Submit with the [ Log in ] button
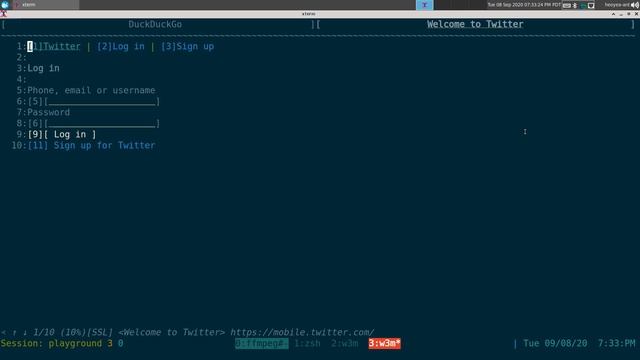This screenshot has width=640, height=360. pyautogui.click(x=70, y=134)
